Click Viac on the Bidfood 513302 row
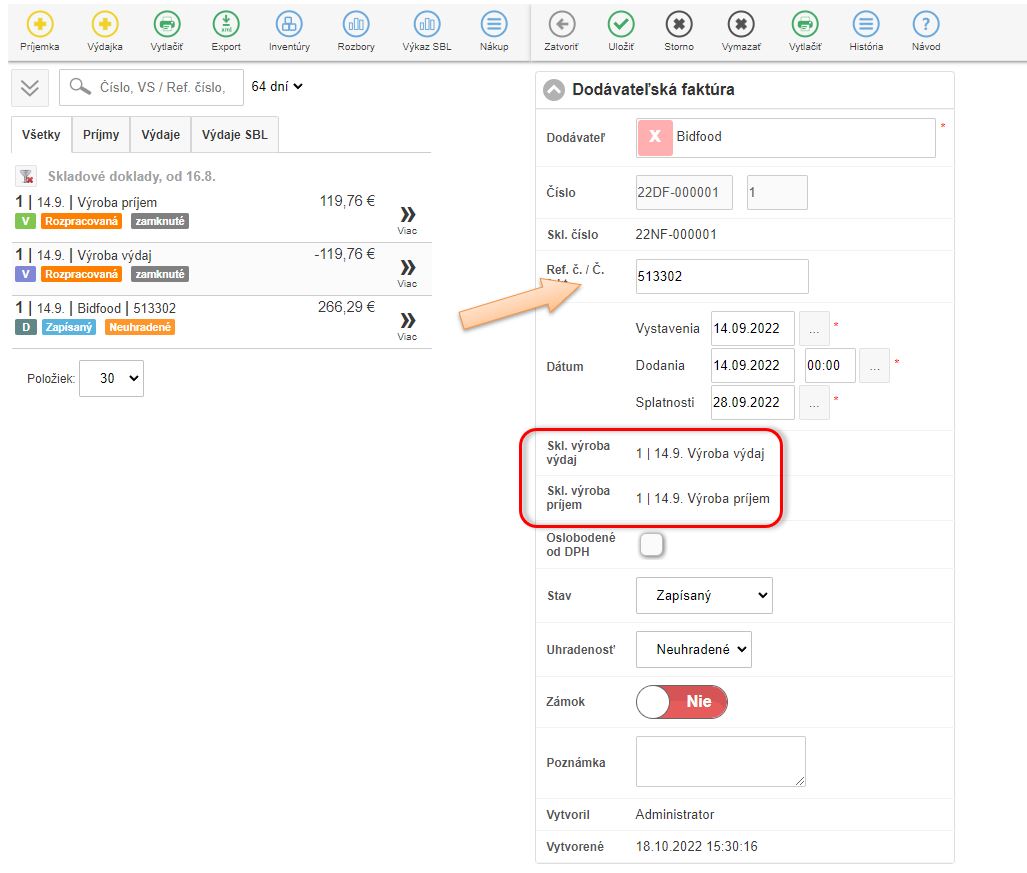The image size is (1027, 873). (407, 322)
